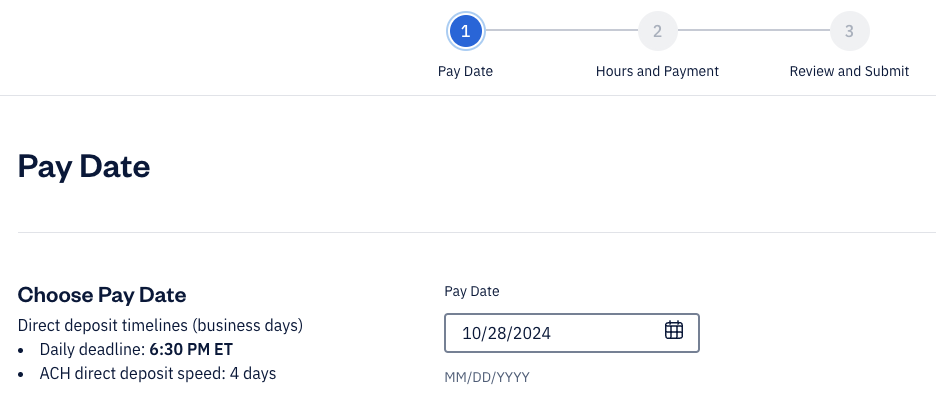Jump to Review and Submit step
The image size is (936, 419).
coord(849,71)
